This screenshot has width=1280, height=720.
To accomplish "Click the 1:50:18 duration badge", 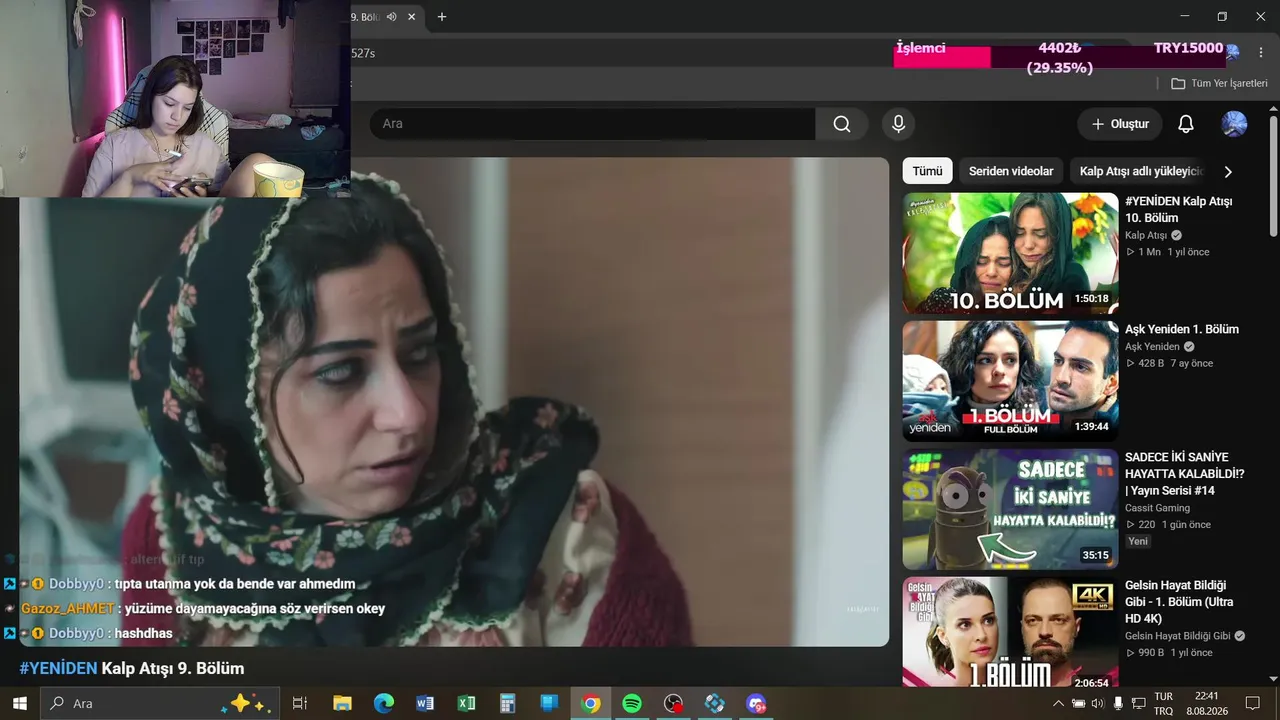I will point(1091,299).
